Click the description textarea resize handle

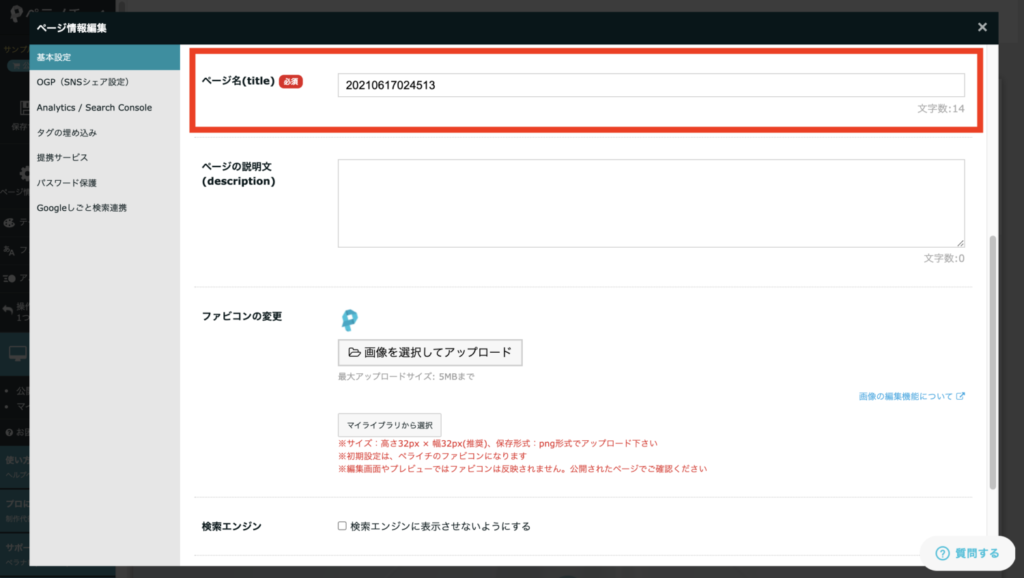click(960, 242)
